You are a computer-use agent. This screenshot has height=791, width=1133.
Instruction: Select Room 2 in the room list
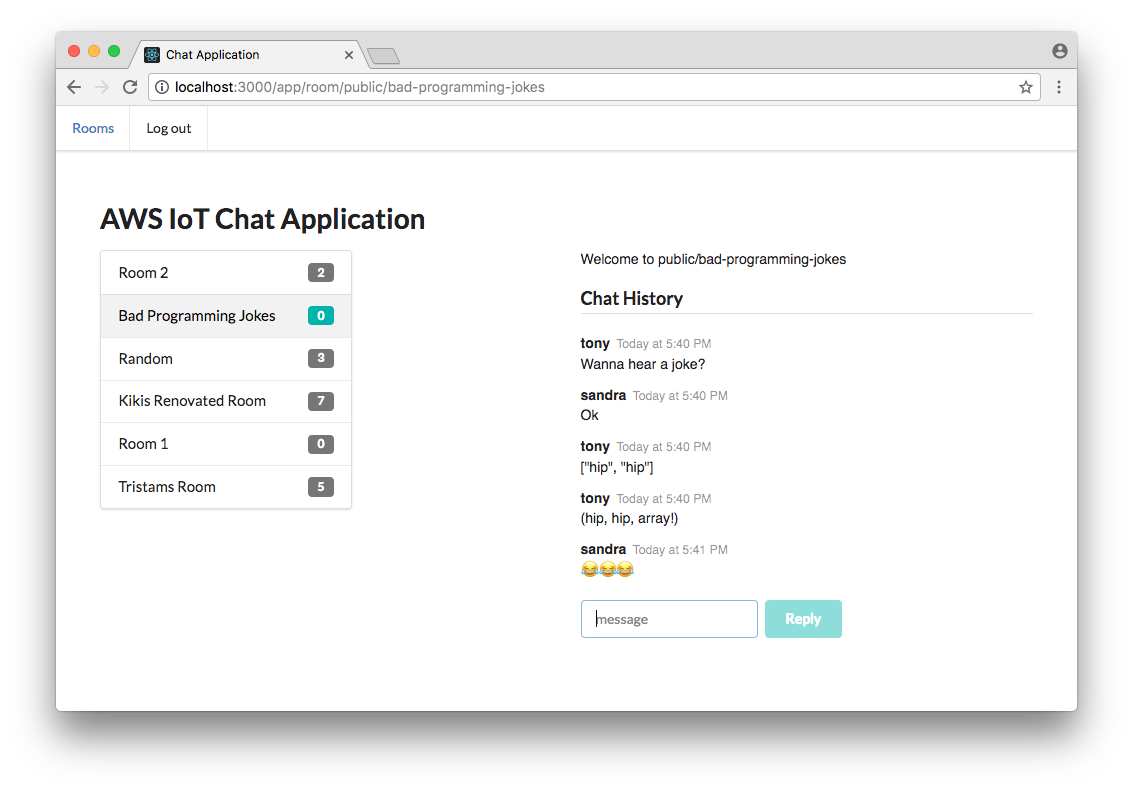(x=226, y=273)
